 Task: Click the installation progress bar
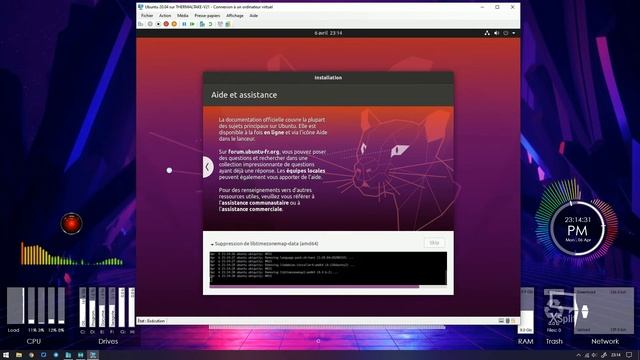tap(328, 287)
